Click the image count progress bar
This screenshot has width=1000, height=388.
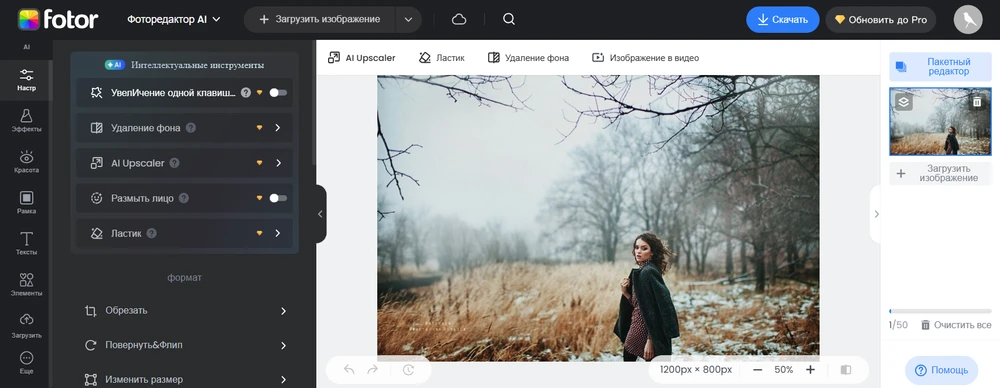pos(941,311)
